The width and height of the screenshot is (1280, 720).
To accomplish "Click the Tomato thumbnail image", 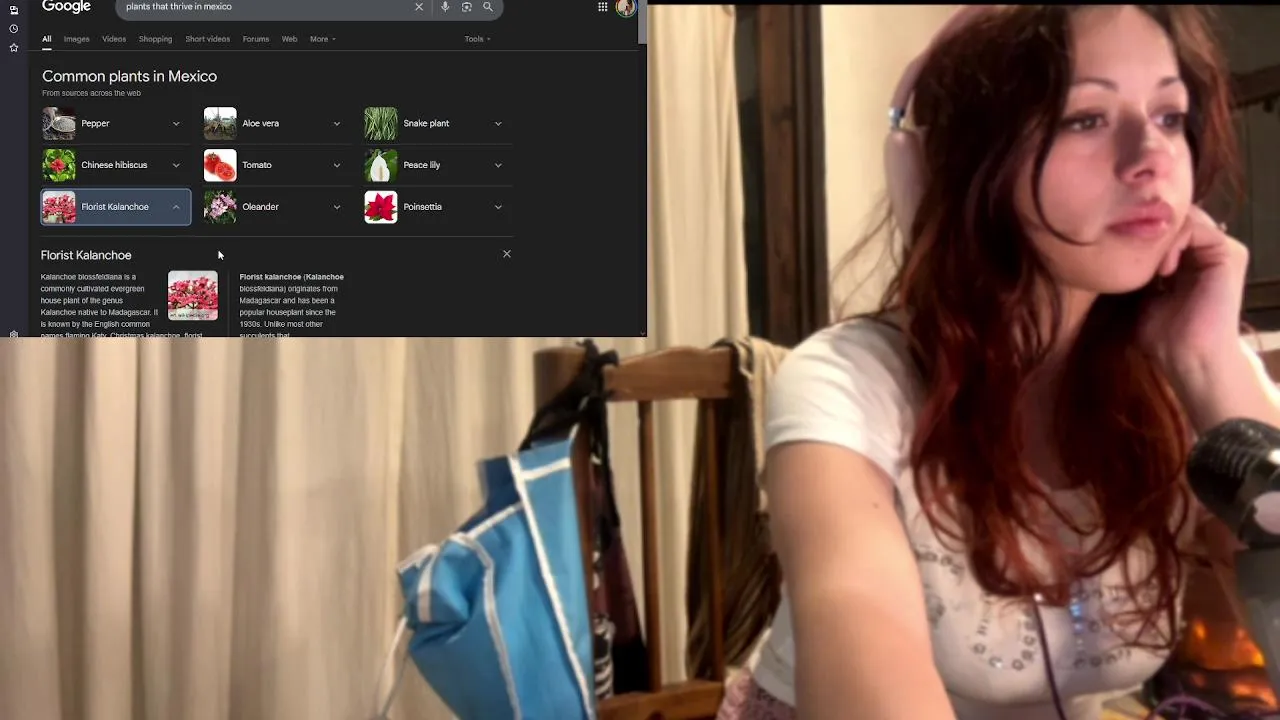I will click(x=220, y=165).
